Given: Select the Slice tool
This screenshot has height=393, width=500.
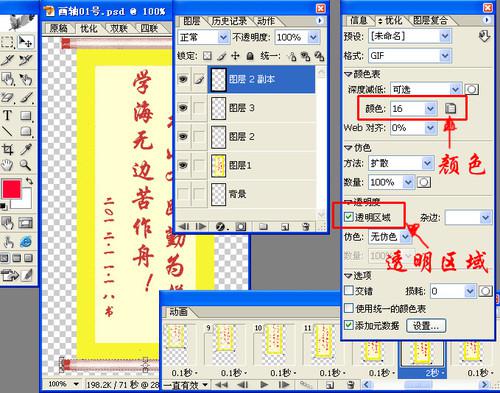Looking at the screenshot, I should click(x=7, y=60).
